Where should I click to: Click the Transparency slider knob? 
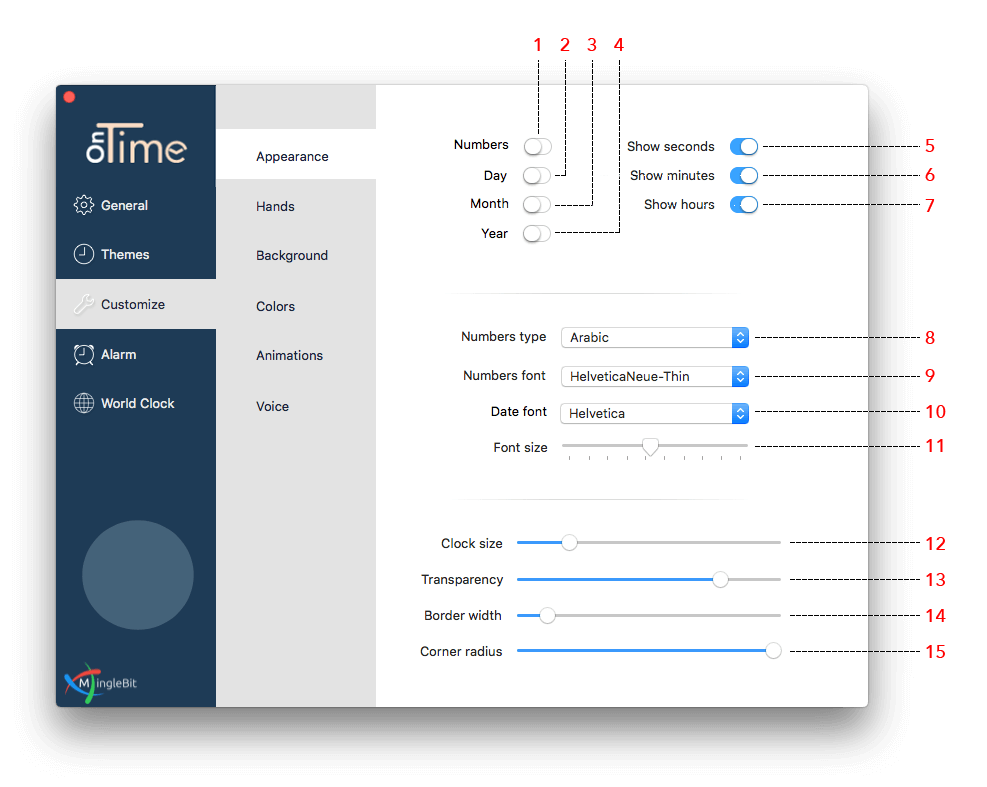click(x=721, y=579)
